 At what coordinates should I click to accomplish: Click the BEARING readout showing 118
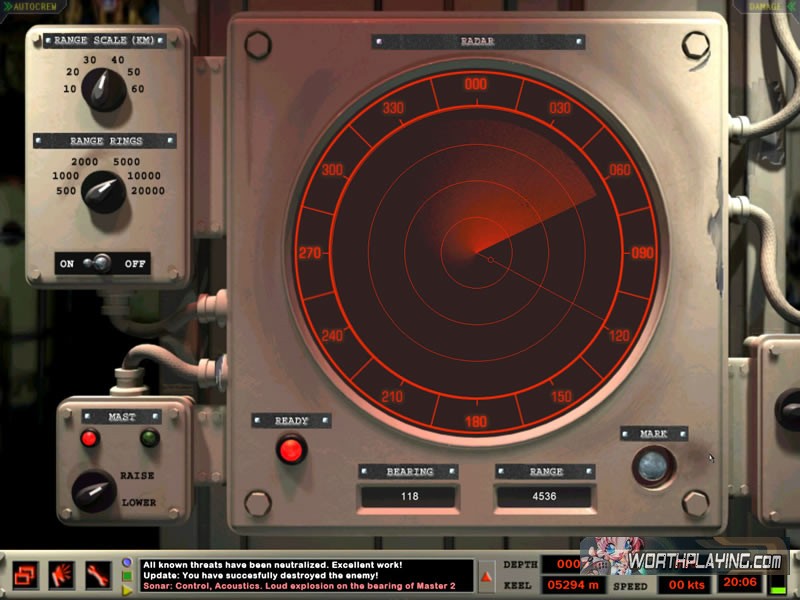[408, 496]
